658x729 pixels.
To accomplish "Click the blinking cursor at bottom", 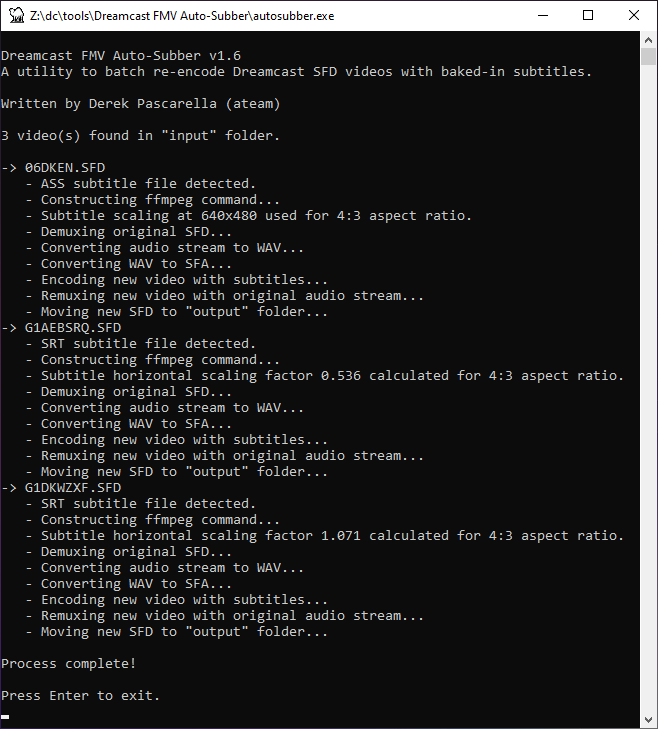I will pos(5,717).
